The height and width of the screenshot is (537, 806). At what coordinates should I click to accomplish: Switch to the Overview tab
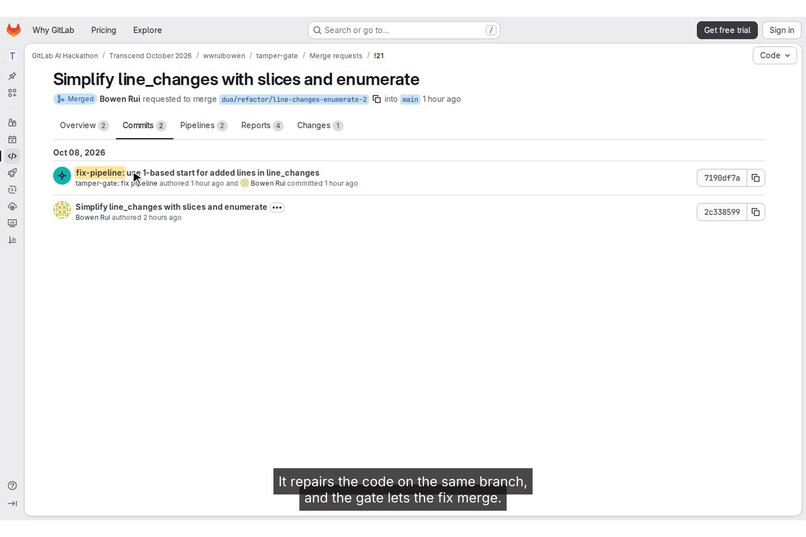pos(84,125)
